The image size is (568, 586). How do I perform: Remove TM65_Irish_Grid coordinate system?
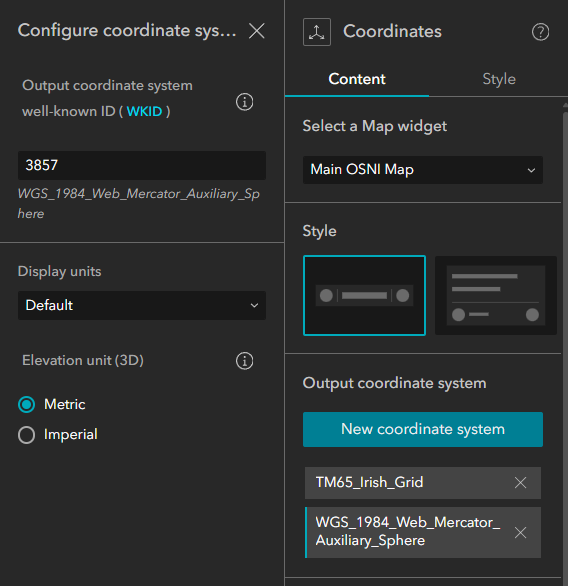(x=520, y=482)
